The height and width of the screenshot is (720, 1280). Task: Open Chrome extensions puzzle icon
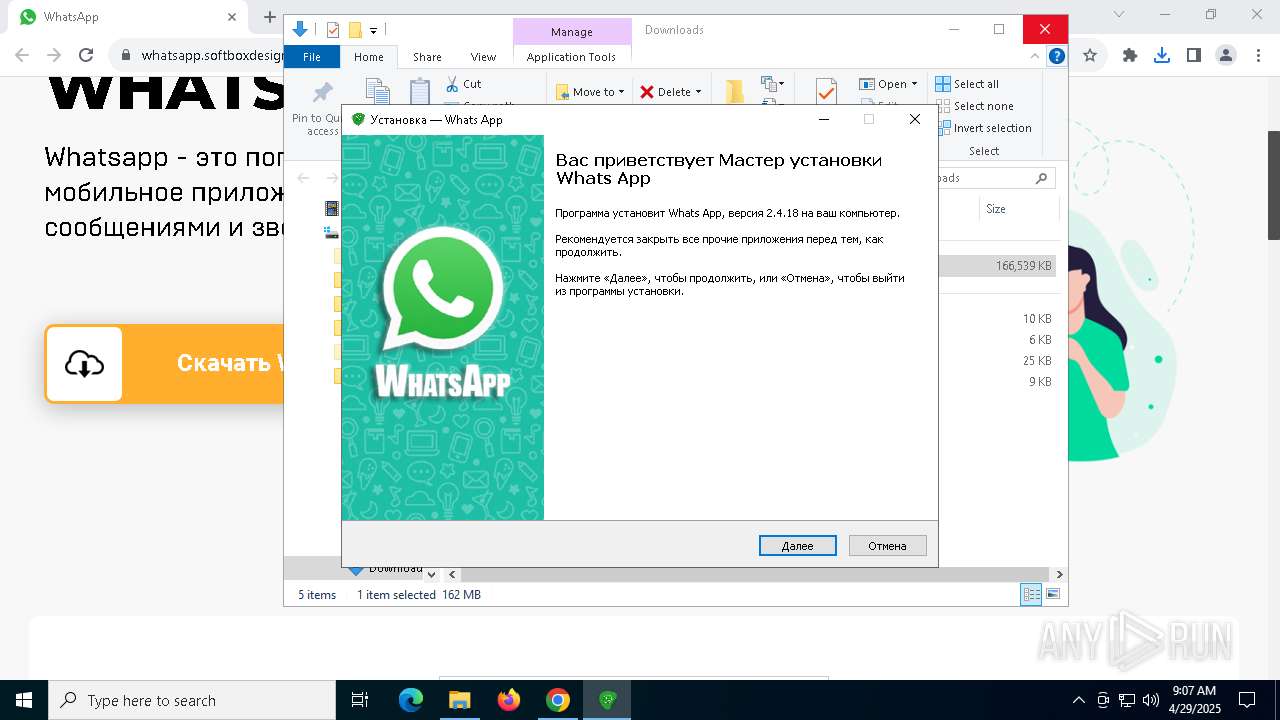click(x=1130, y=56)
